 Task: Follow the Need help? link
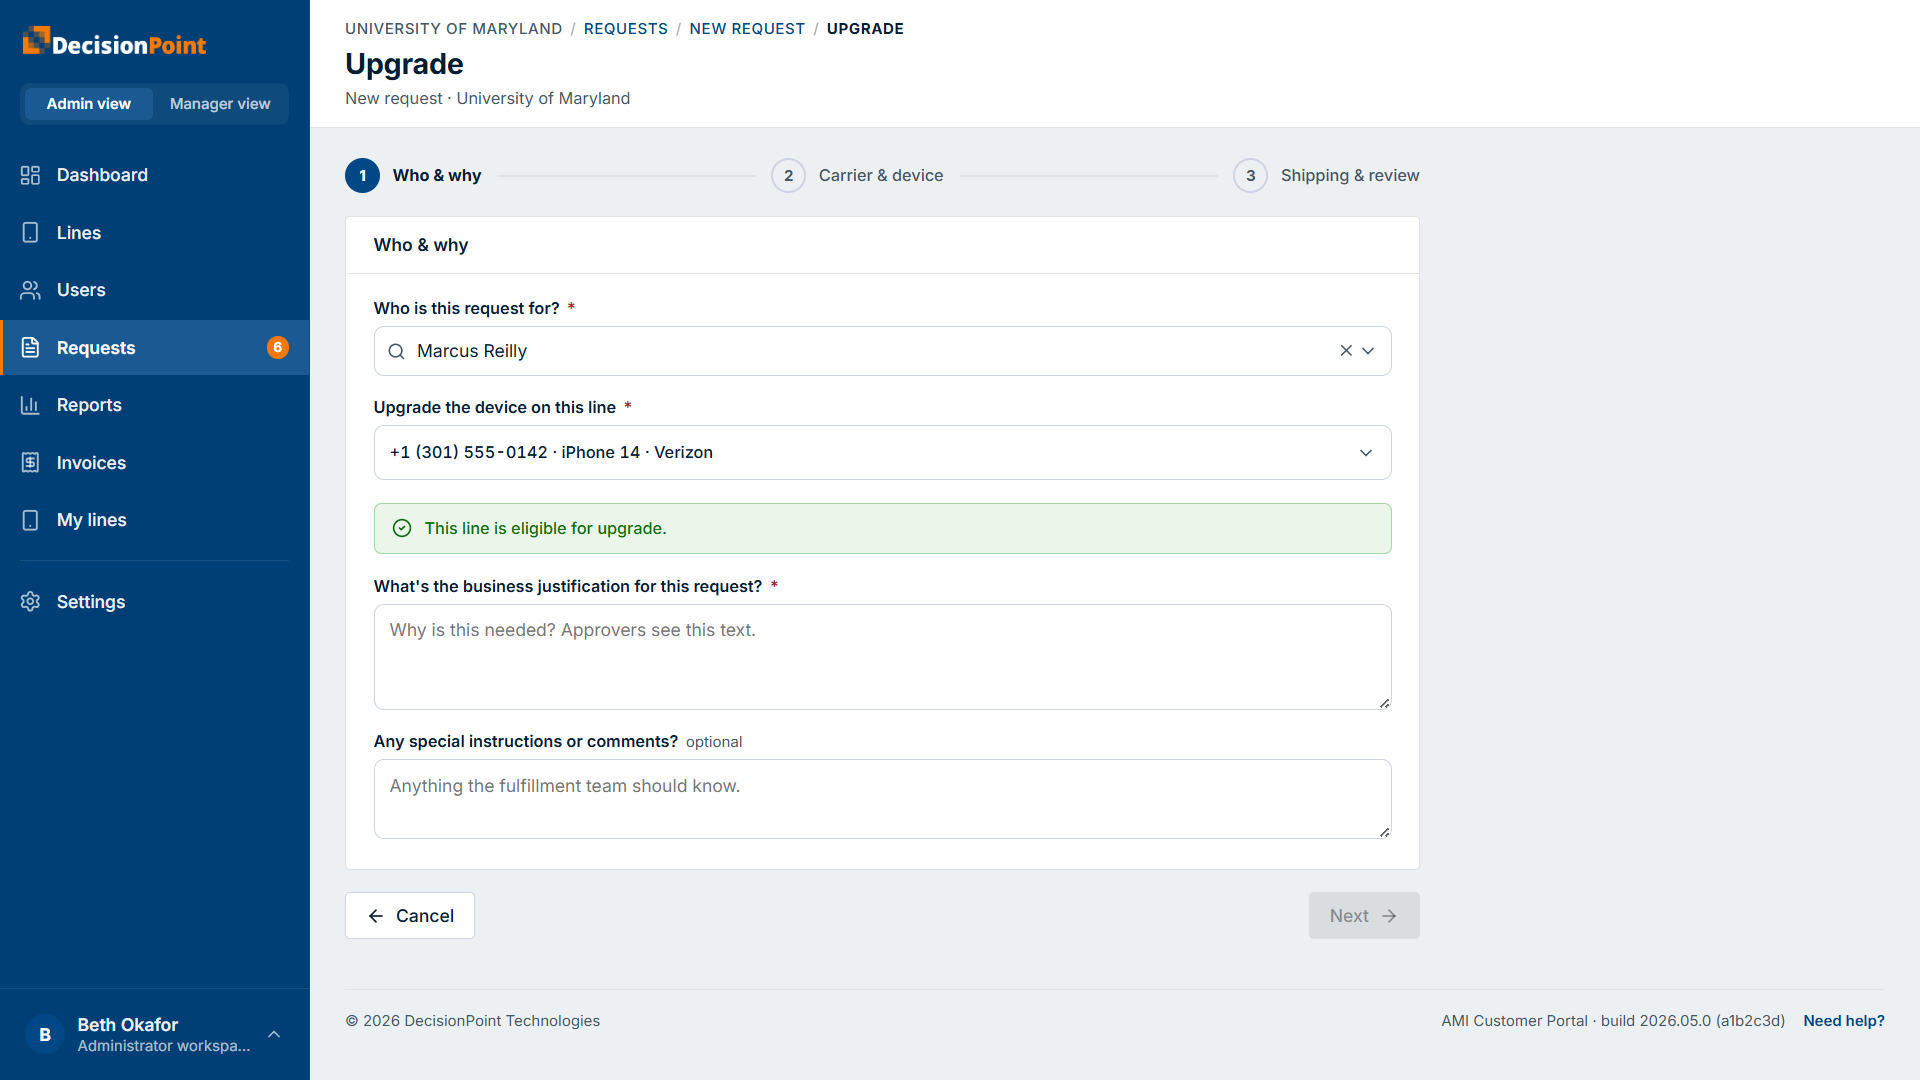tap(1844, 1021)
